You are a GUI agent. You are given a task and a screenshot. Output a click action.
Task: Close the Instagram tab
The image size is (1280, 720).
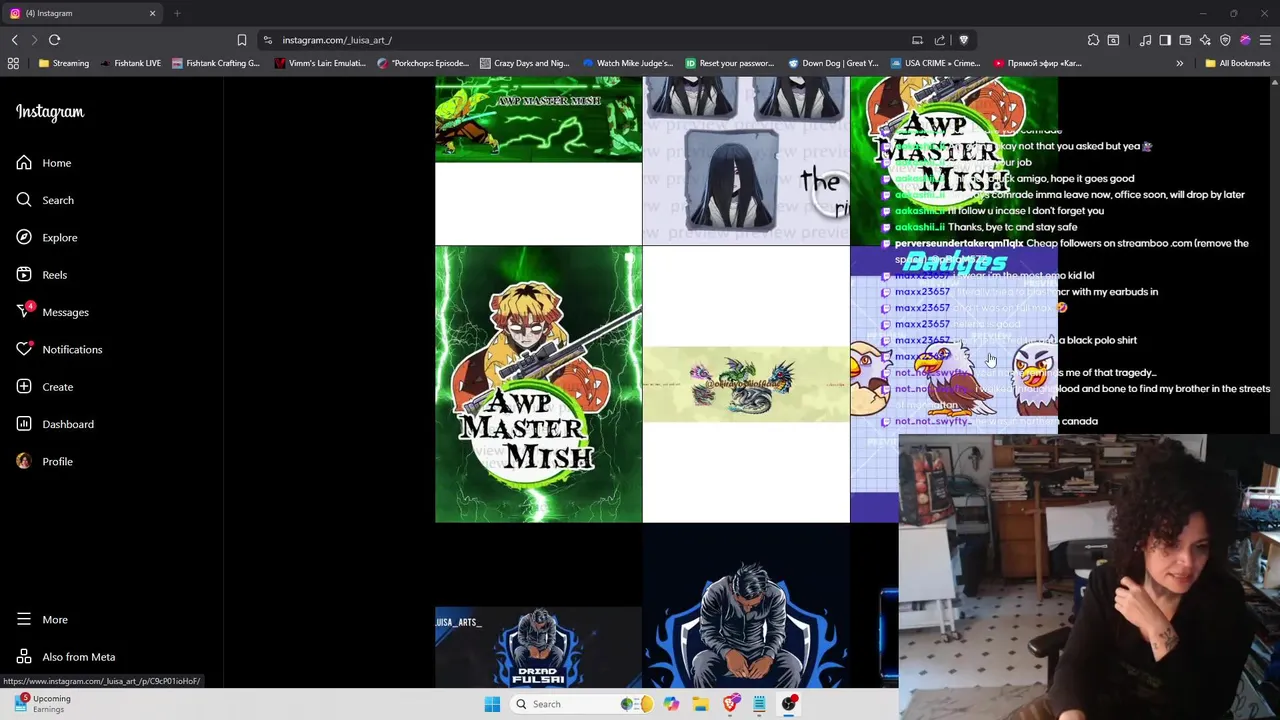tap(152, 13)
